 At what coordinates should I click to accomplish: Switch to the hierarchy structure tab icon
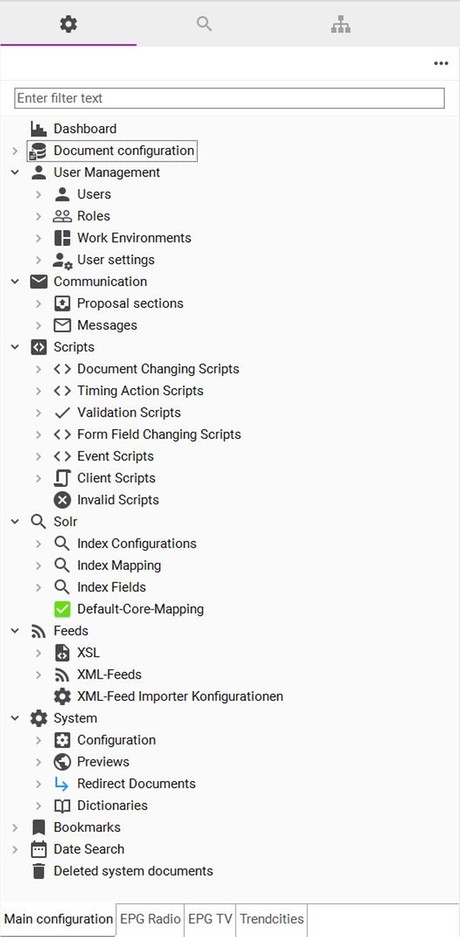coord(341,25)
